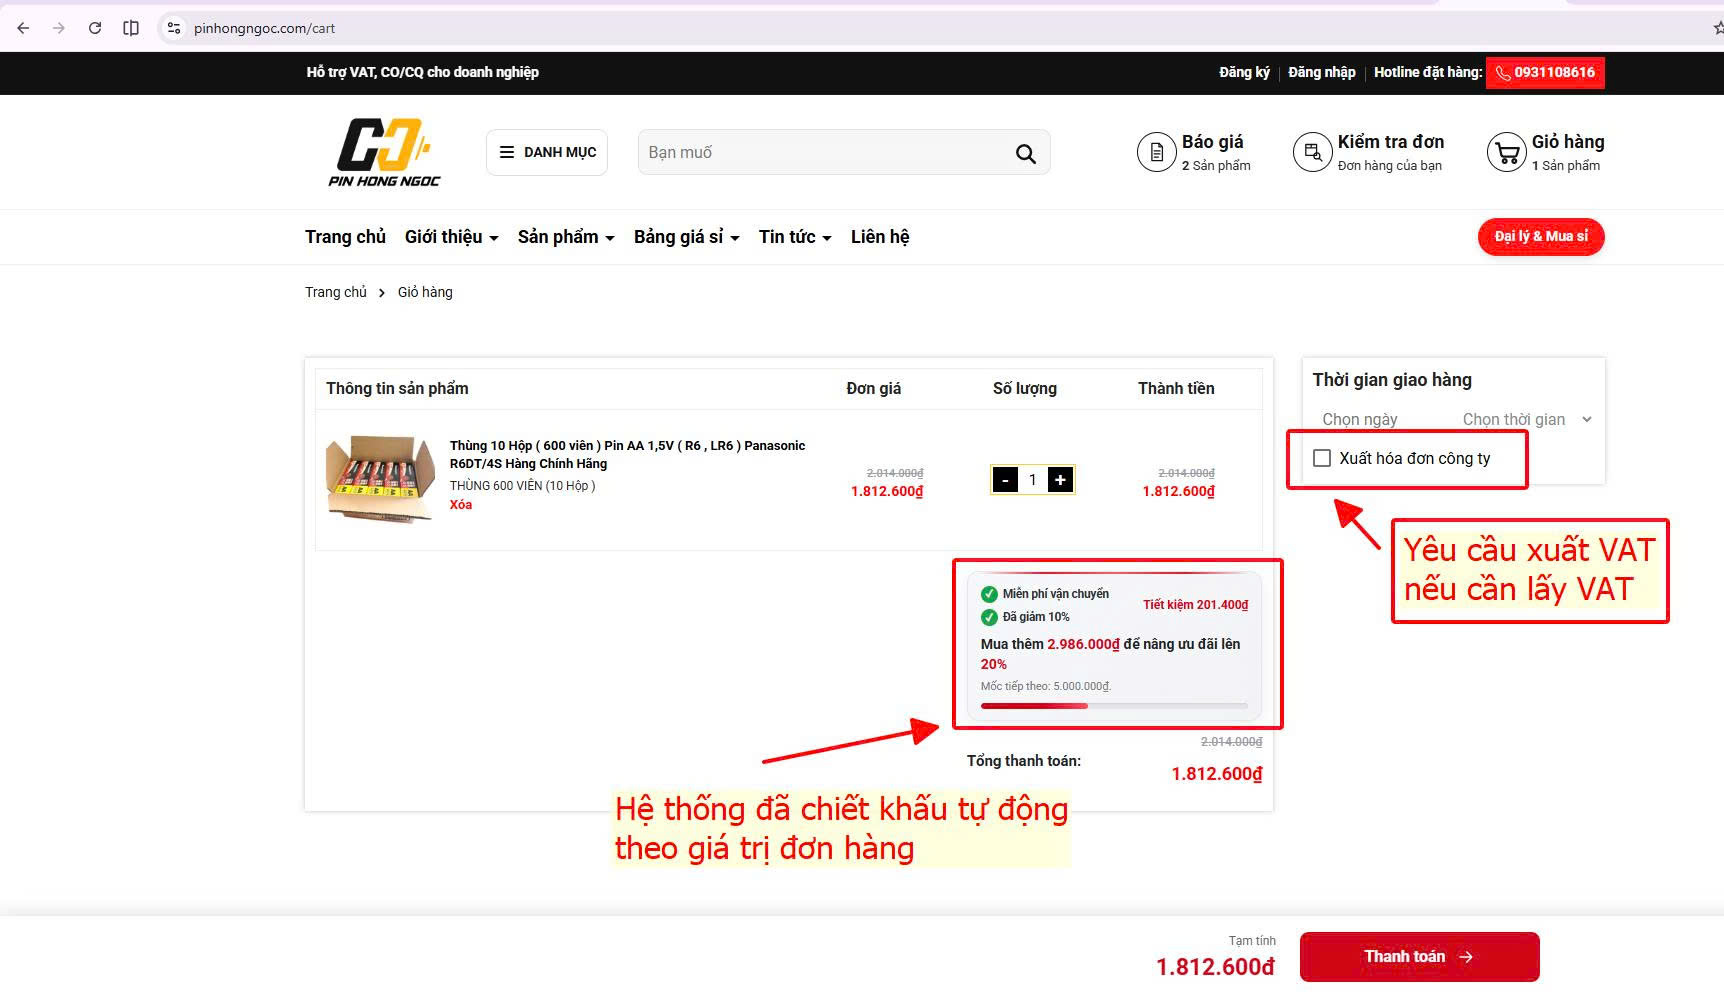Click the Thanh toán checkout button
The width and height of the screenshot is (1724, 995).
pos(1419,957)
